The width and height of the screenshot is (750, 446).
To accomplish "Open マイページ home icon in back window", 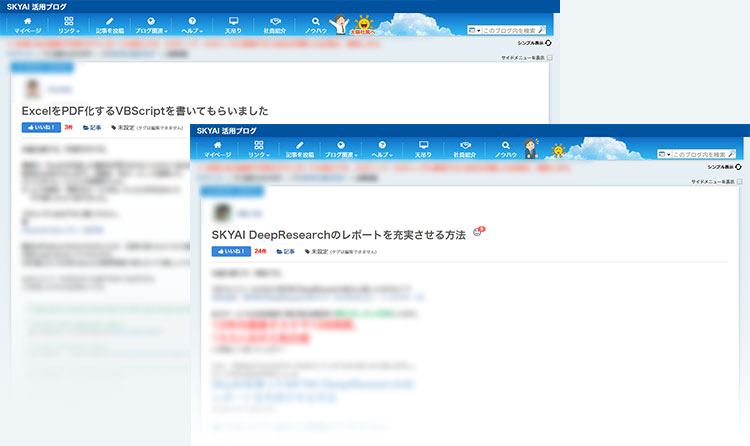I will 27,25.
